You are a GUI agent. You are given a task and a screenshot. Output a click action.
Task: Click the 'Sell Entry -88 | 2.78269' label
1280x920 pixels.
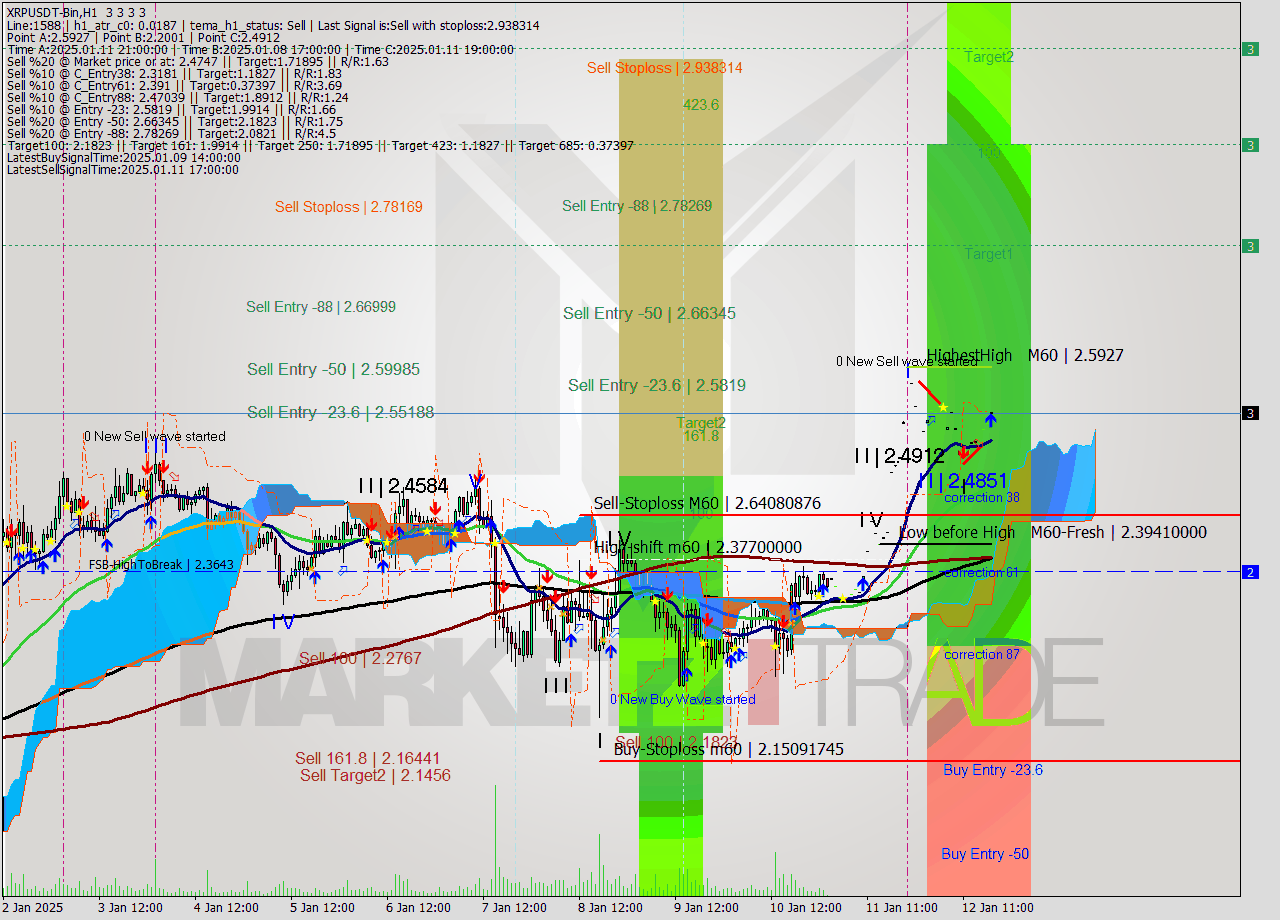point(637,206)
